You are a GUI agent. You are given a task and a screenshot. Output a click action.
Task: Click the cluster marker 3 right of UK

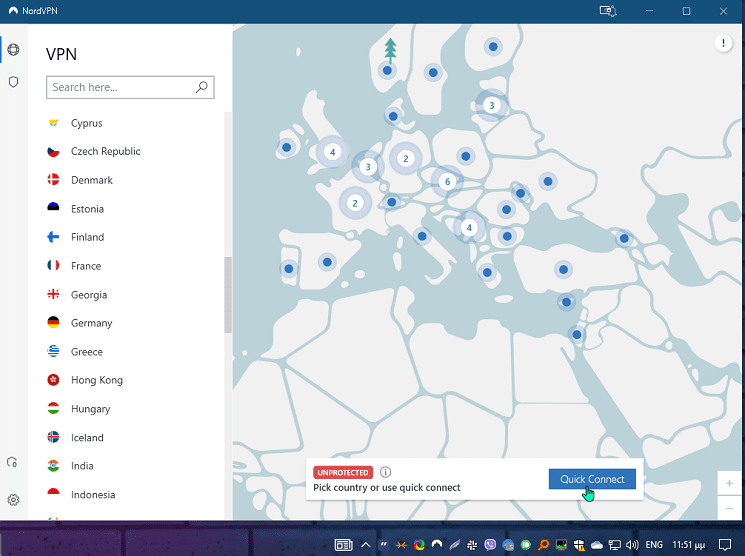[368, 167]
